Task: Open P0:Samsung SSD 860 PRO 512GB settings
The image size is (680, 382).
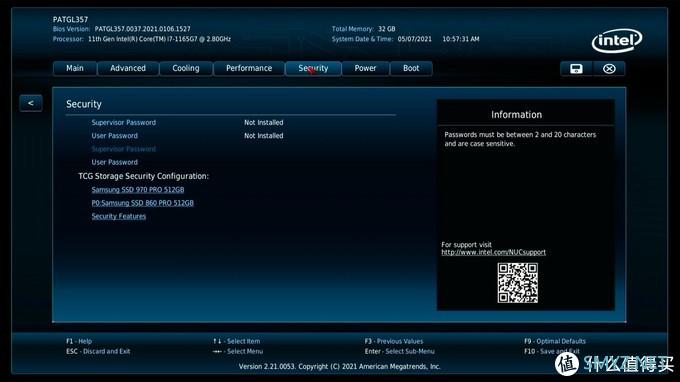Action: 143,203
